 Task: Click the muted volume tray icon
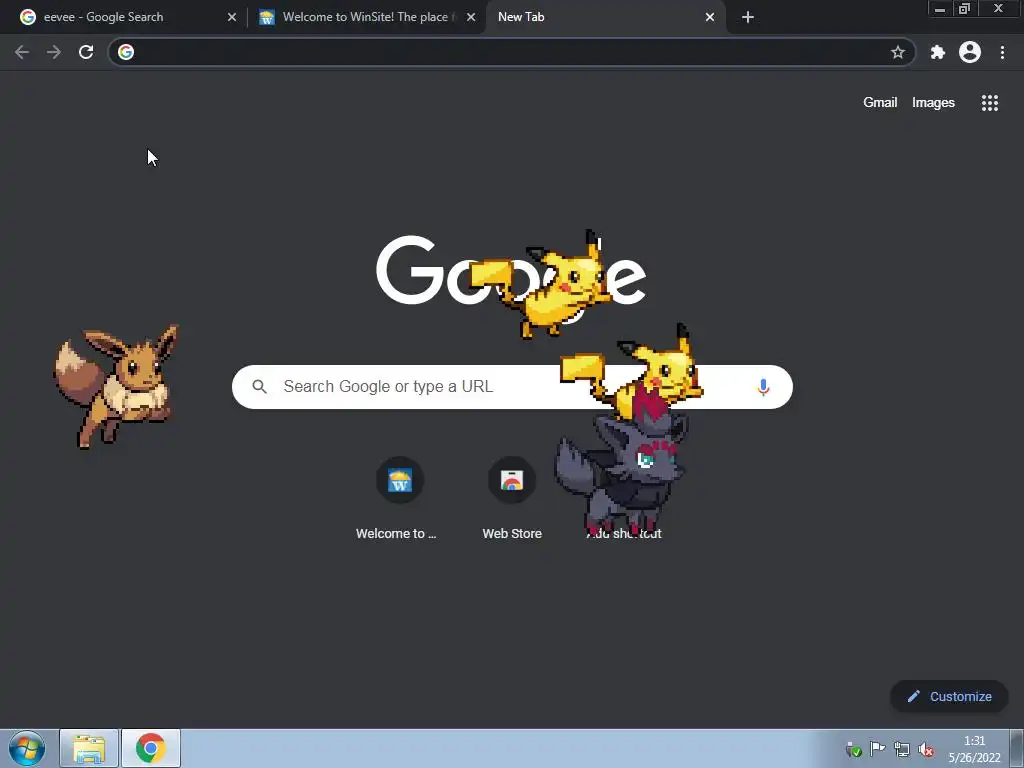tap(925, 749)
